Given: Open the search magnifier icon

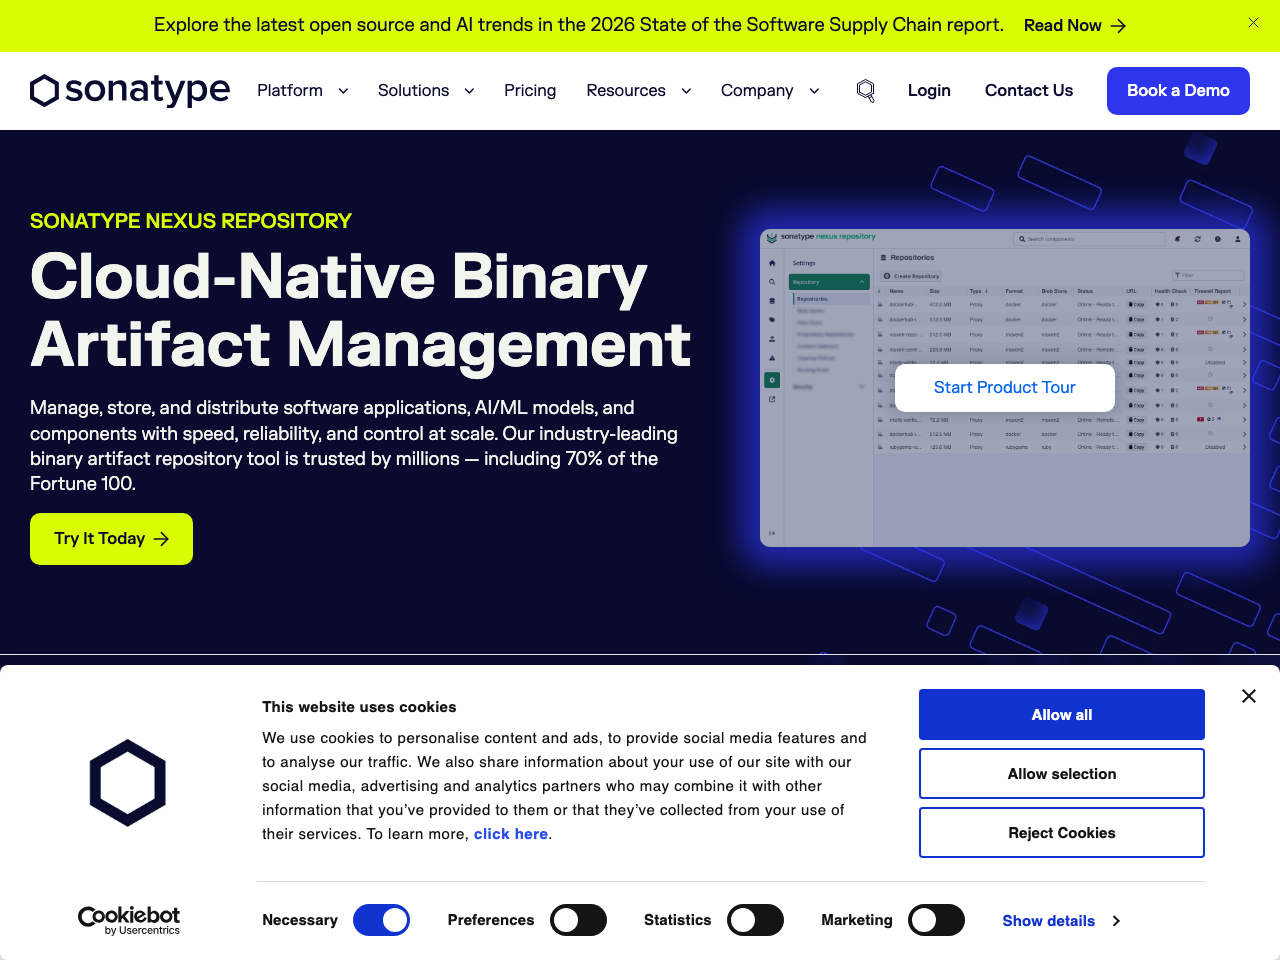Looking at the screenshot, I should (x=866, y=91).
